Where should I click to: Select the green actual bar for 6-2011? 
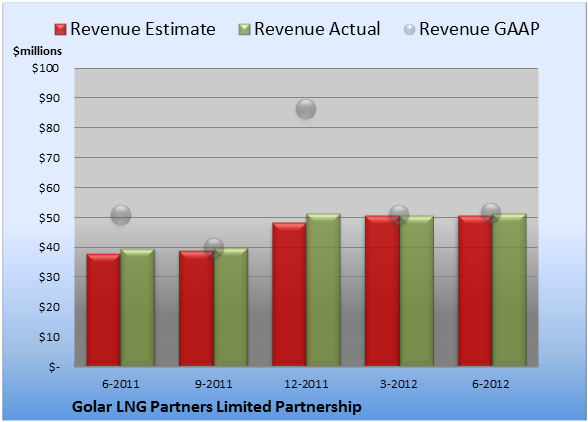138,308
